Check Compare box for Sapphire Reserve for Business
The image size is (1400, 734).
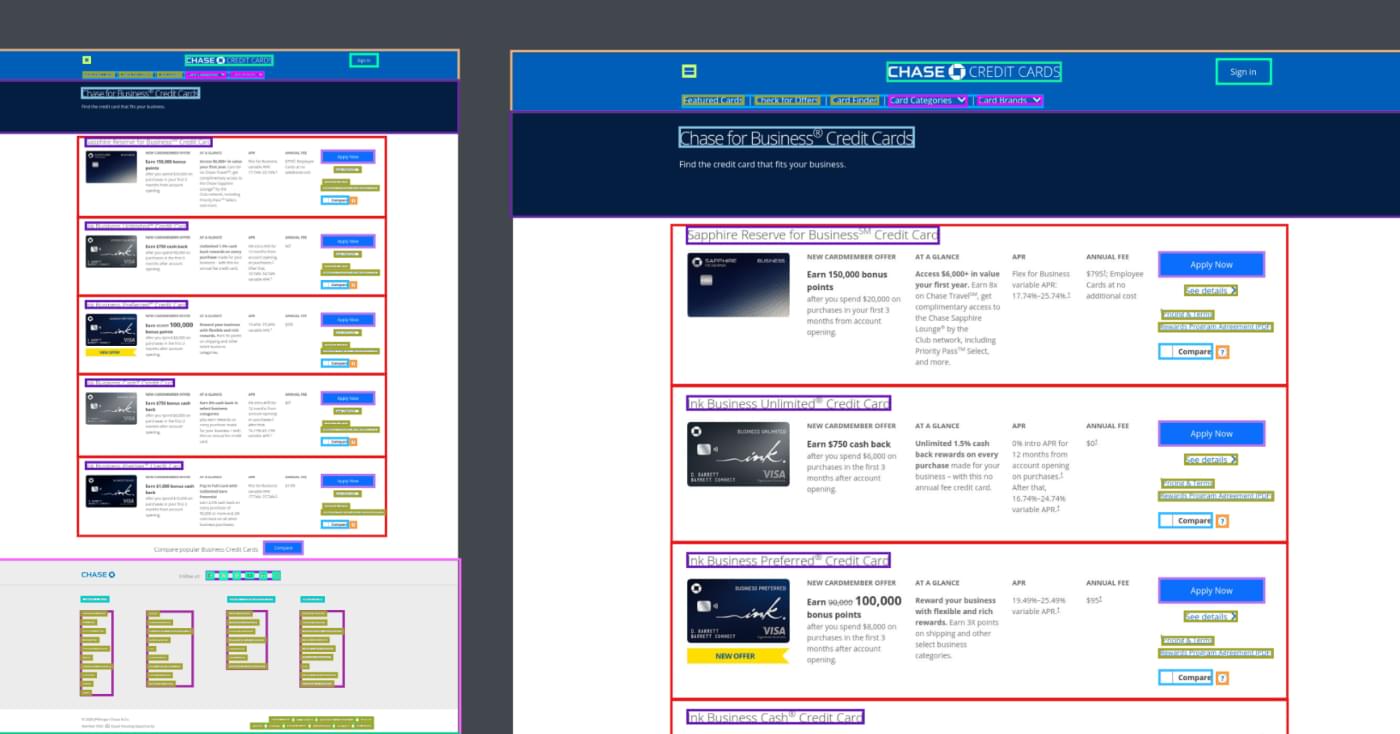1167,352
